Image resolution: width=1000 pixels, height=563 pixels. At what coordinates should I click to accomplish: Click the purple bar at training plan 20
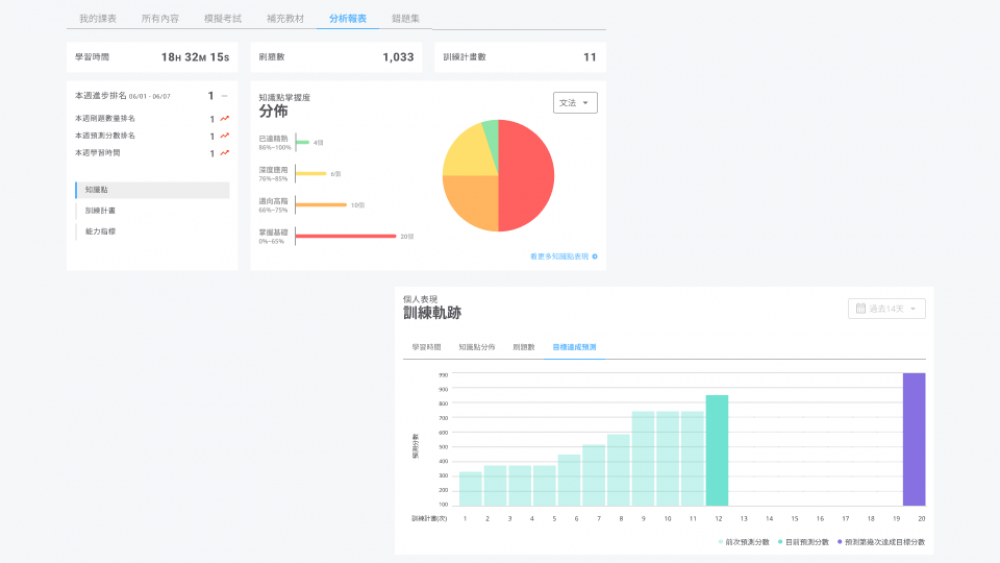(x=914, y=440)
